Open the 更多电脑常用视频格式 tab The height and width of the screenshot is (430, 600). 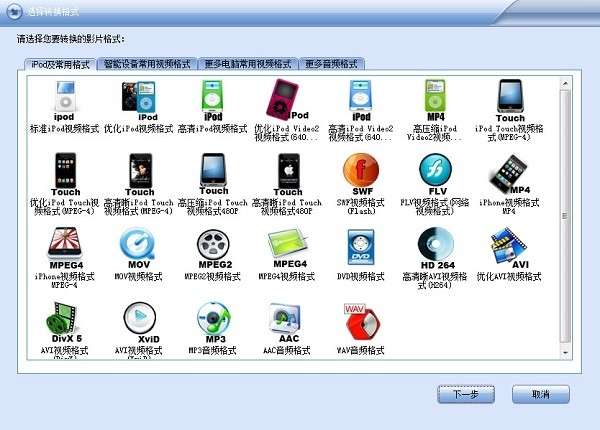tap(248, 64)
